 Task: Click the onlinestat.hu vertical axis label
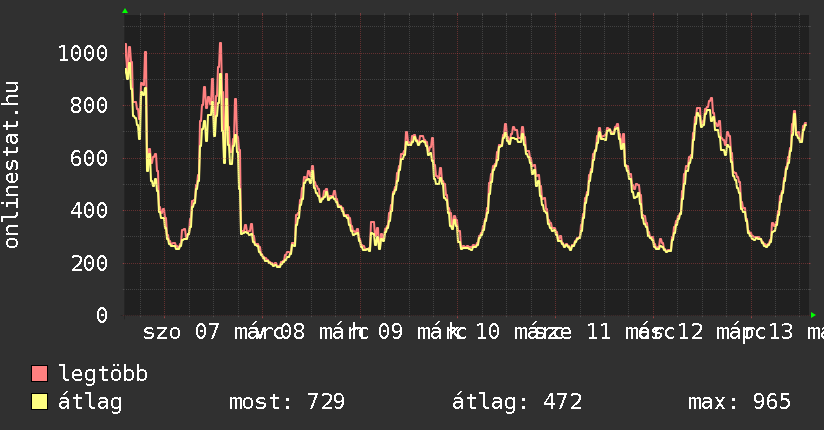coord(12,165)
